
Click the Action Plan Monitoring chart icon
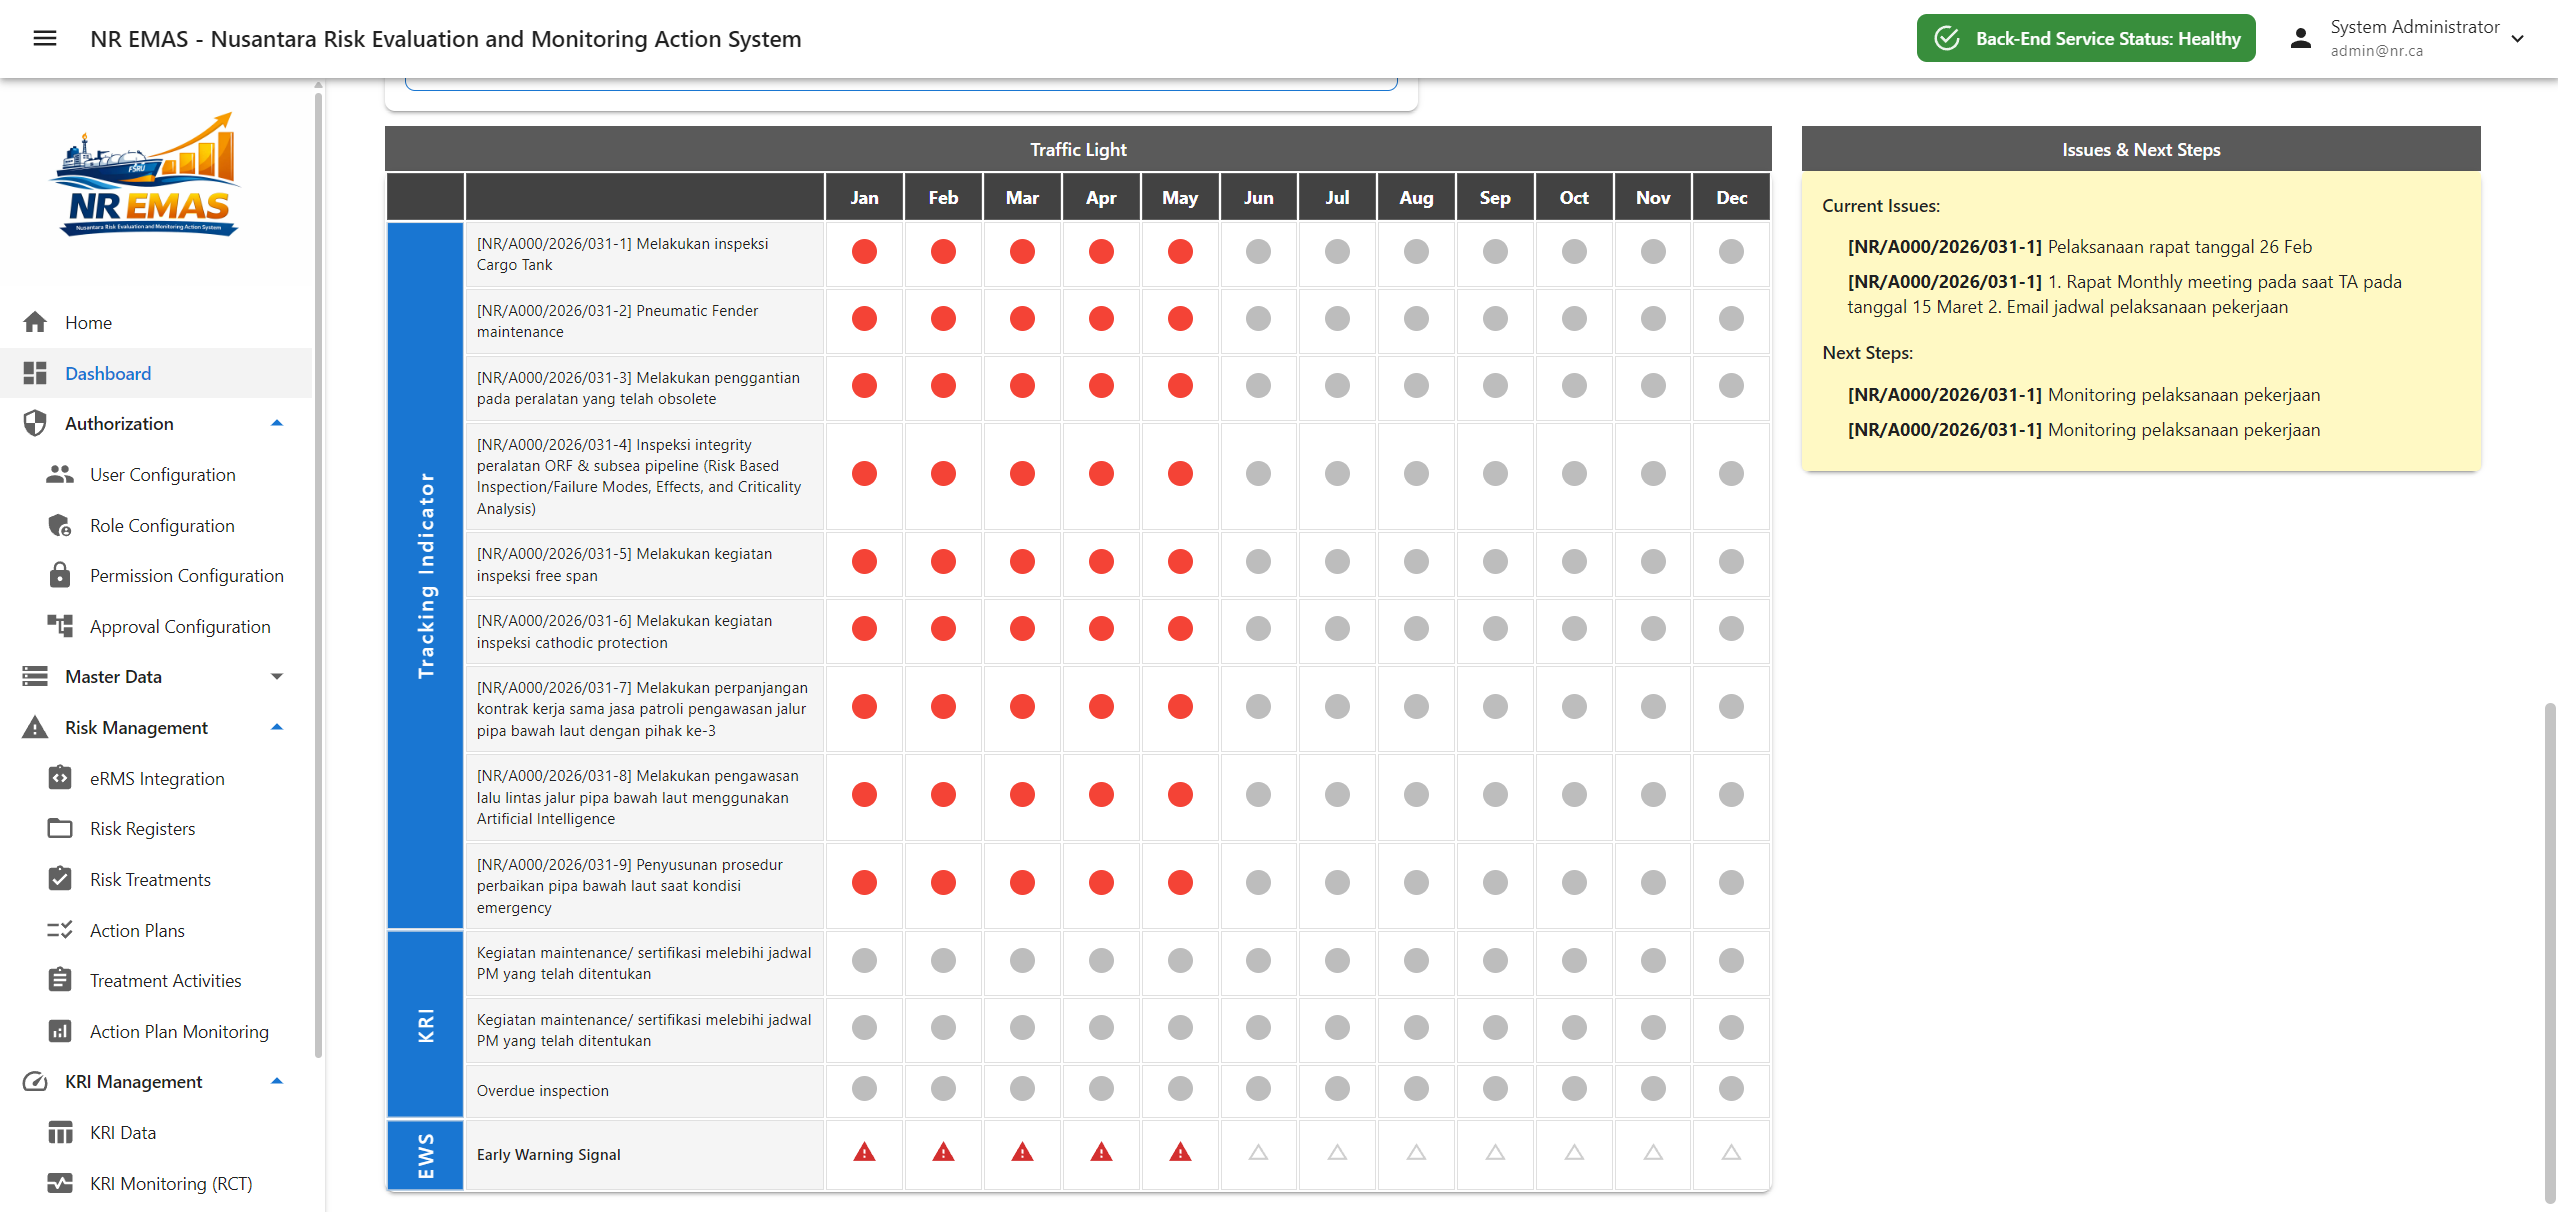click(x=60, y=1031)
